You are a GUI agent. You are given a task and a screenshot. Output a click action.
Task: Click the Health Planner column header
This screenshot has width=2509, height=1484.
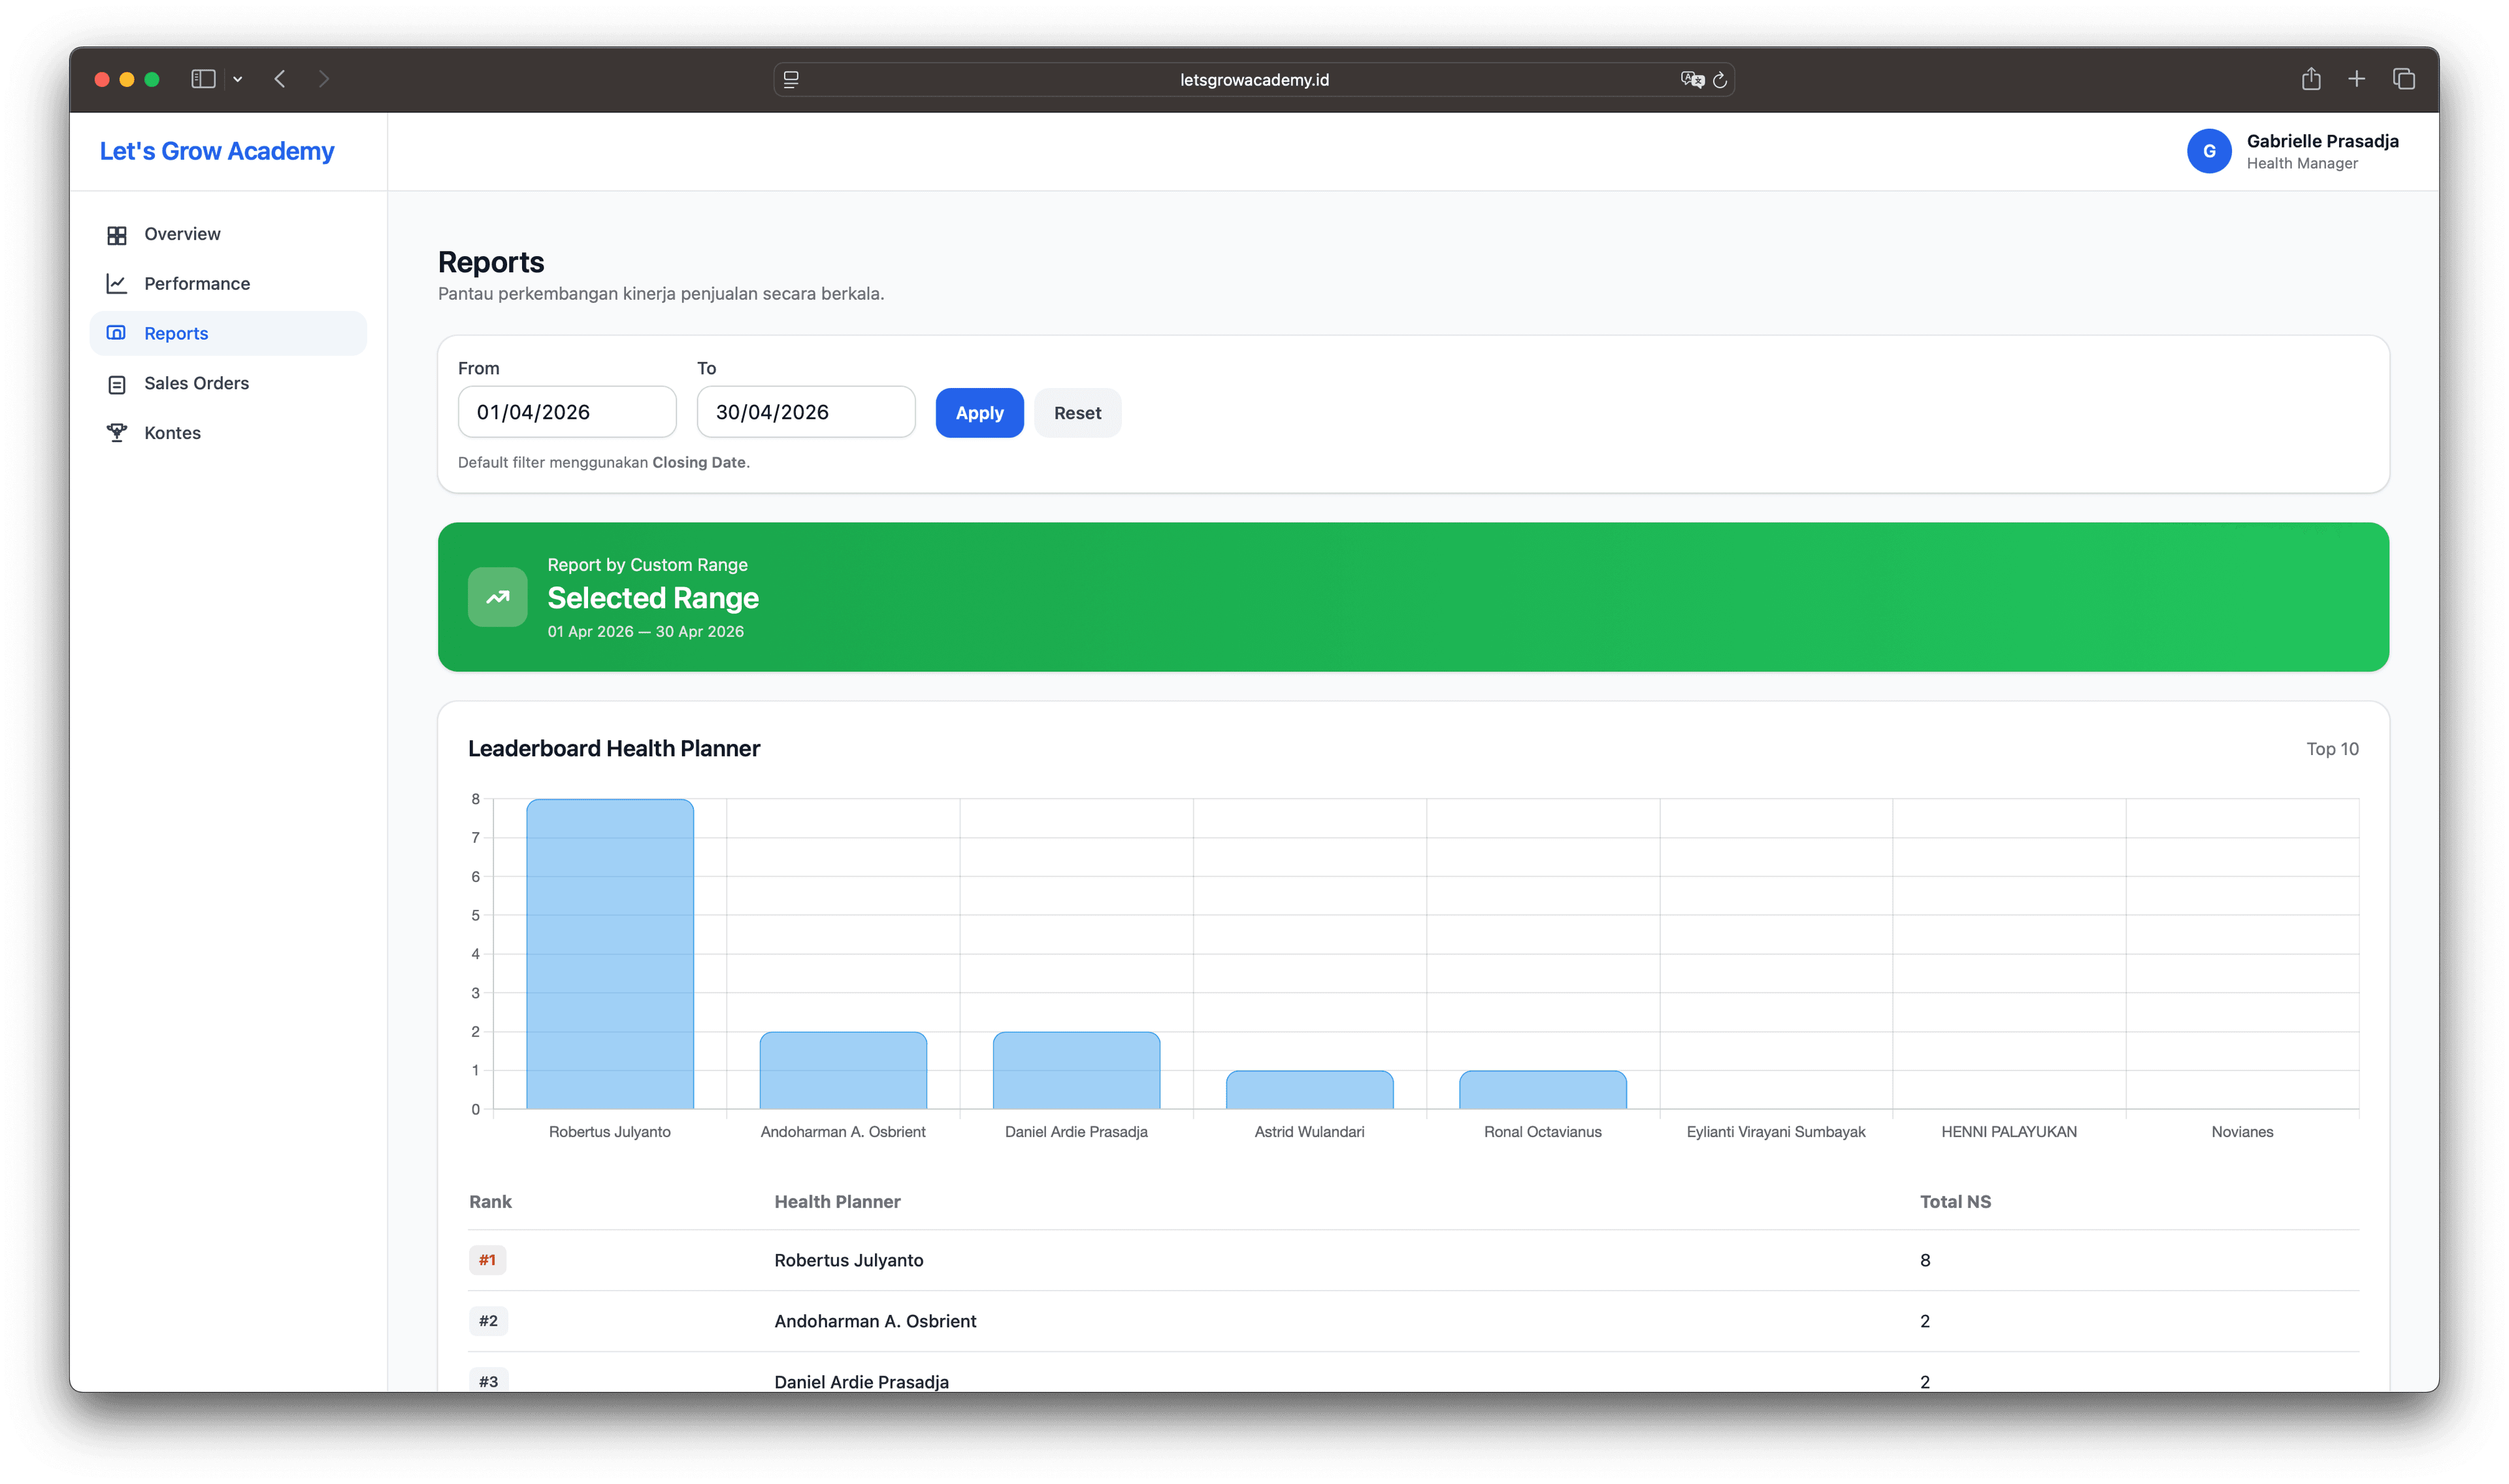click(x=837, y=1202)
